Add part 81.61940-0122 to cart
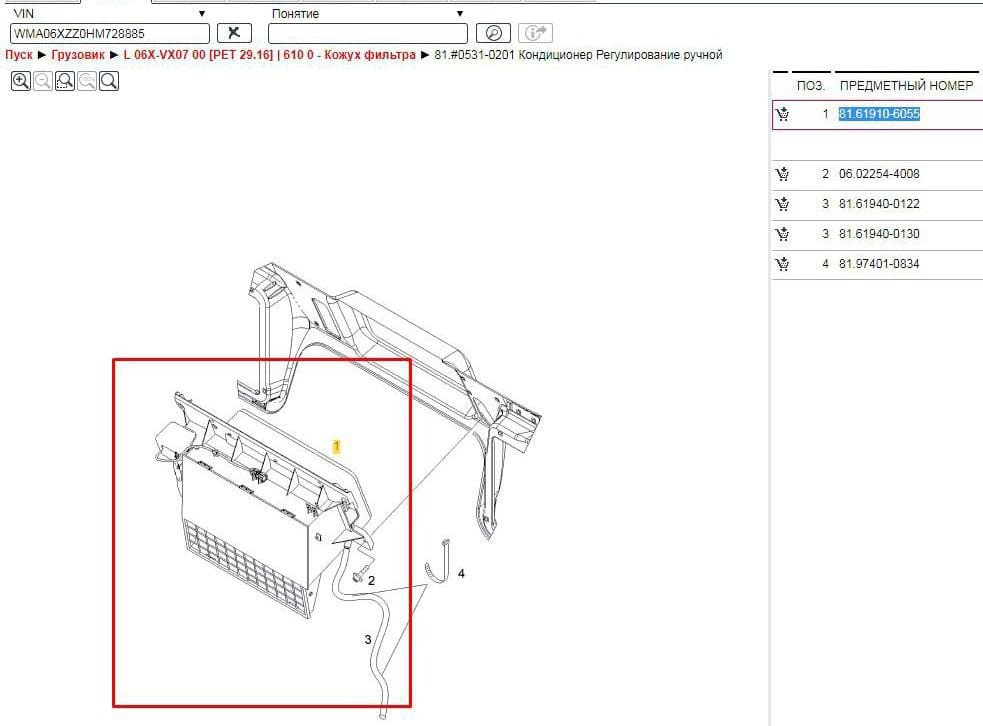 click(782, 204)
